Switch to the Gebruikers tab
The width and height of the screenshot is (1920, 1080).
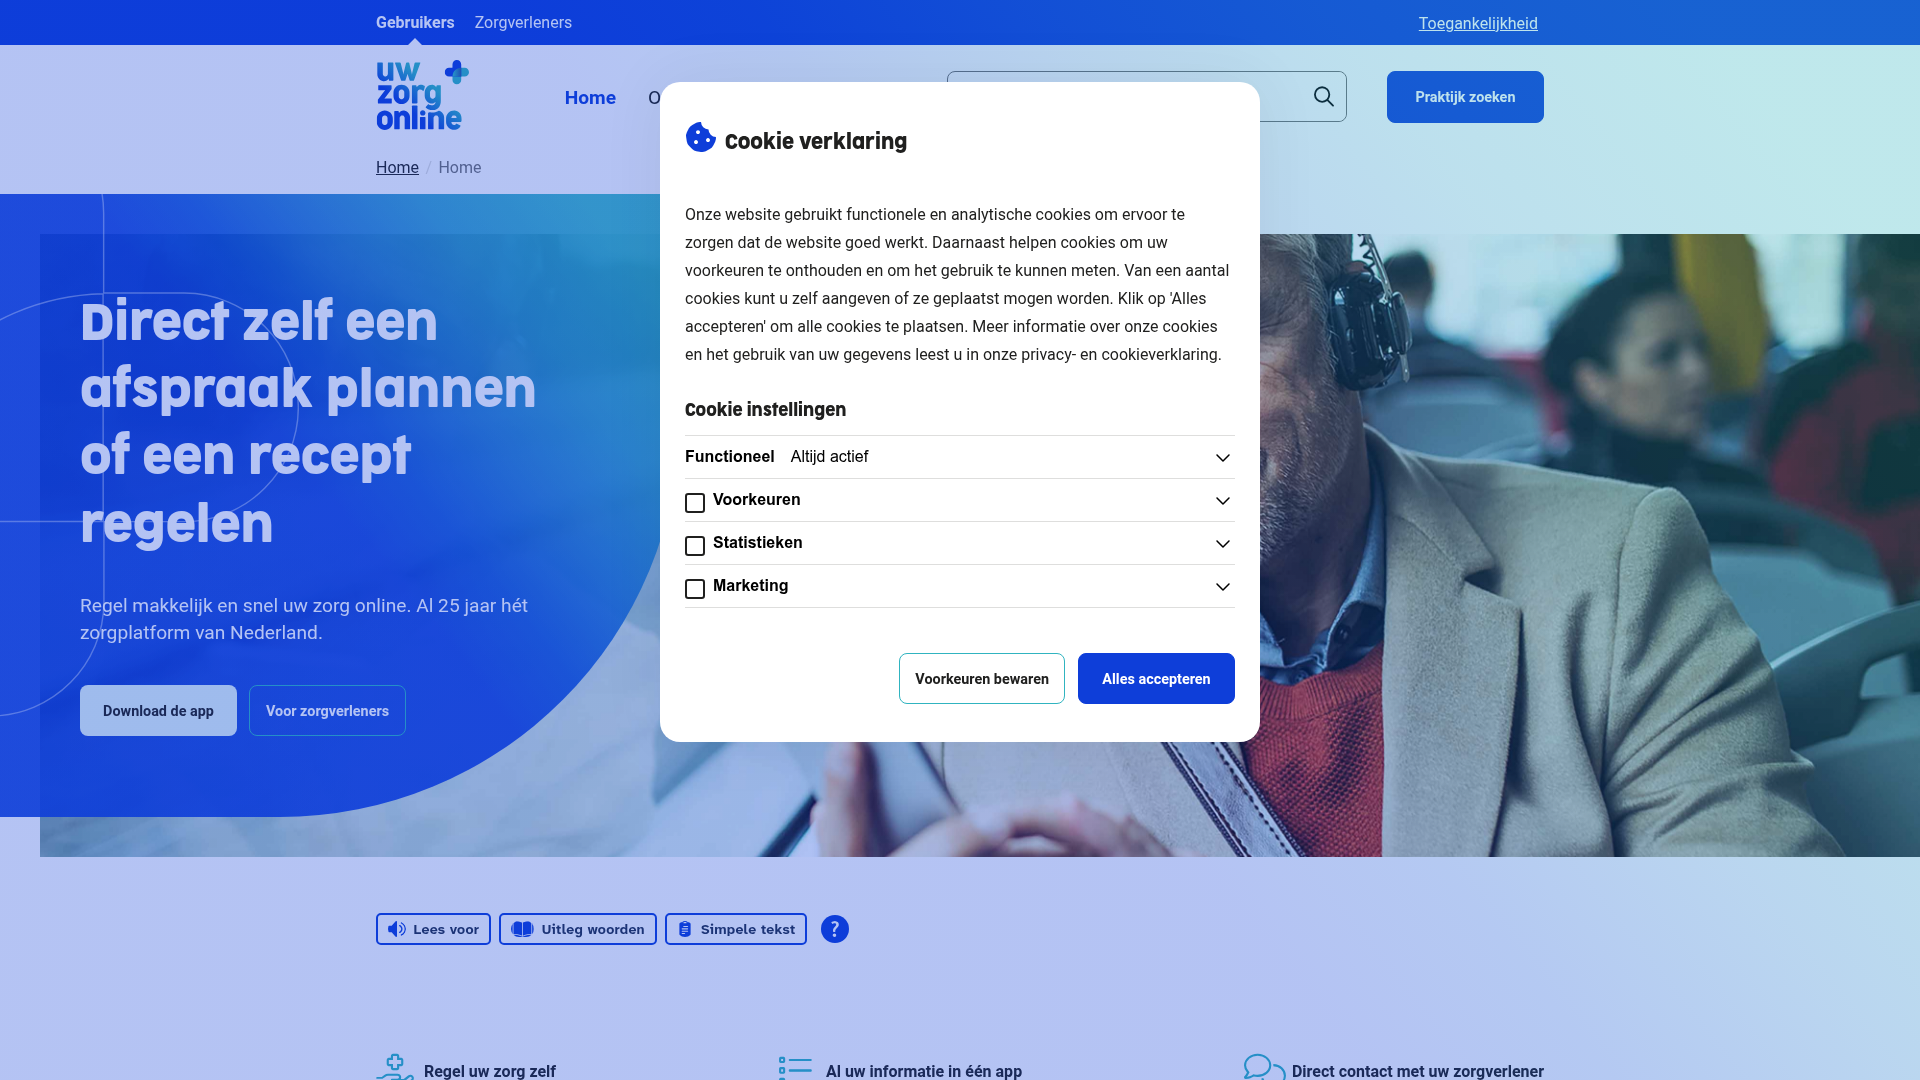(415, 22)
